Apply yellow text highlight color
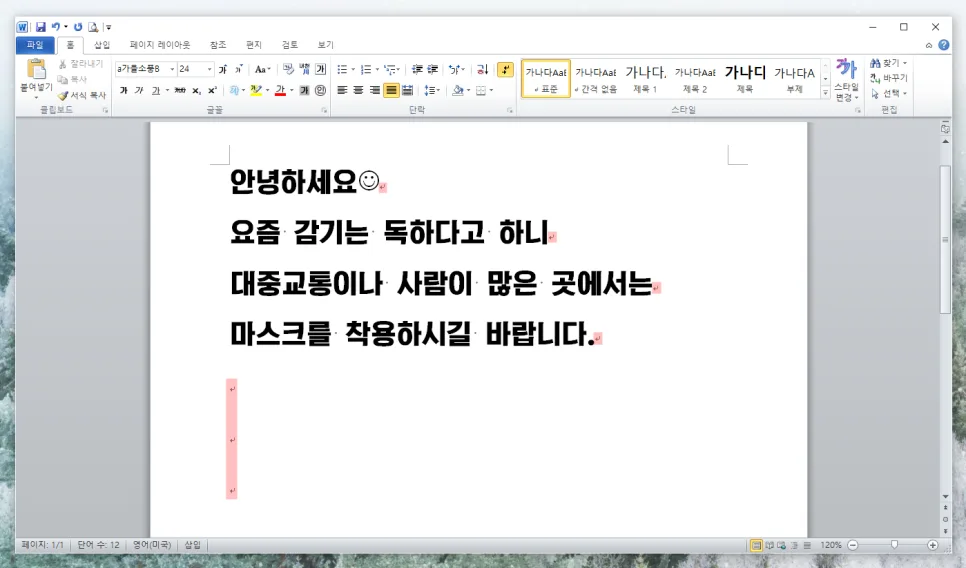This screenshot has height=568, width=966. (256, 91)
